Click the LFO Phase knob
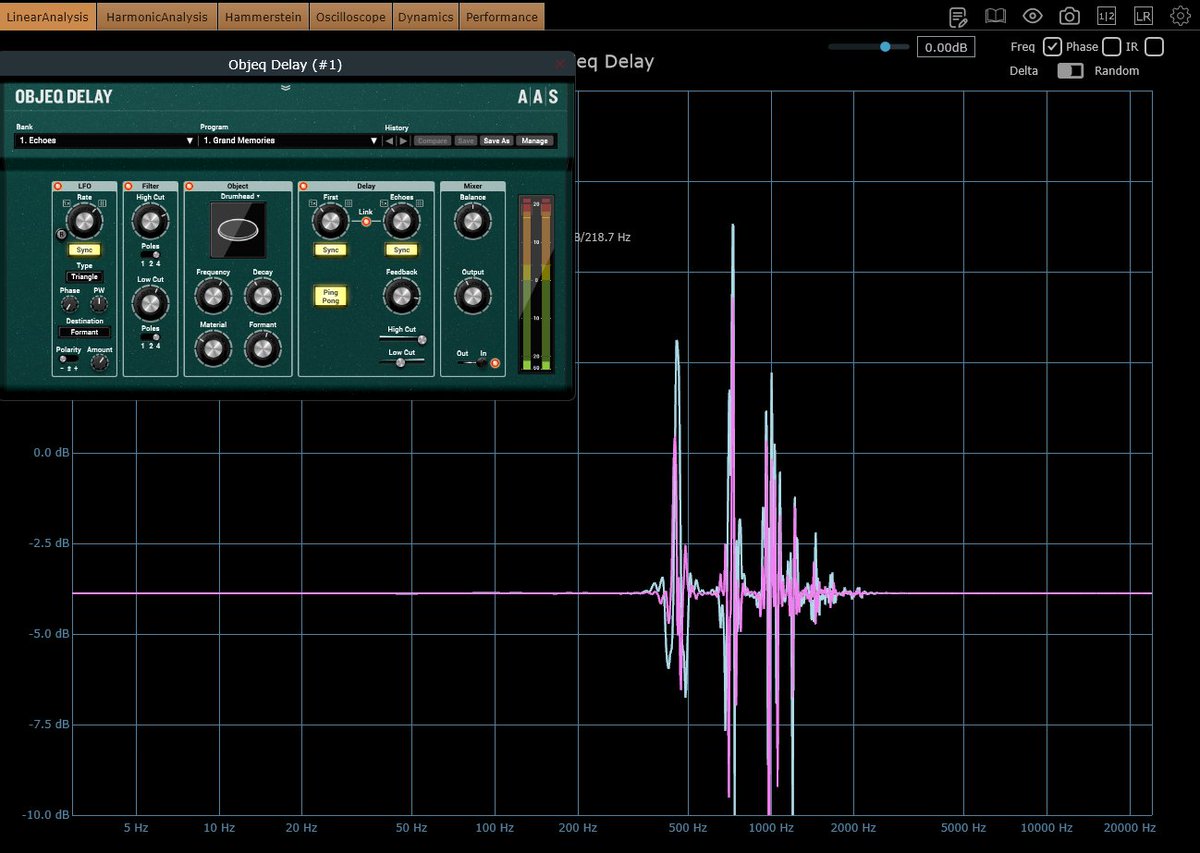Image resolution: width=1200 pixels, height=853 pixels. (69, 304)
